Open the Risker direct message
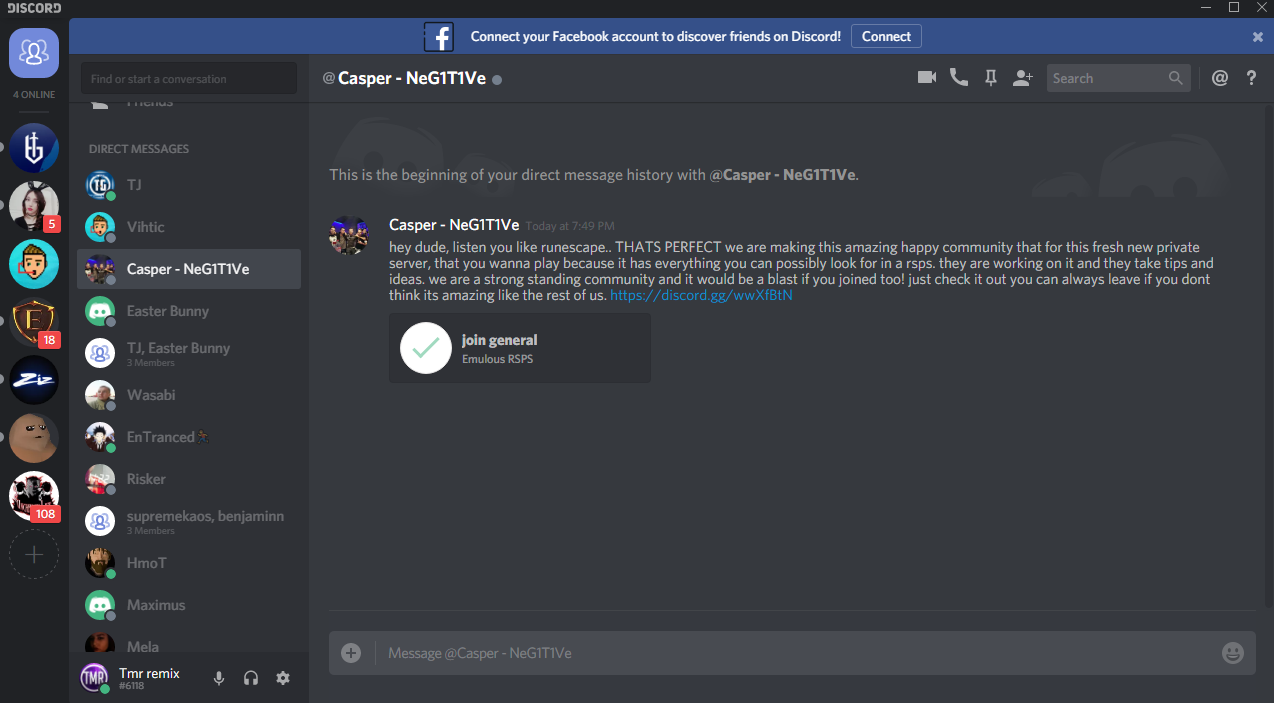 [x=189, y=479]
